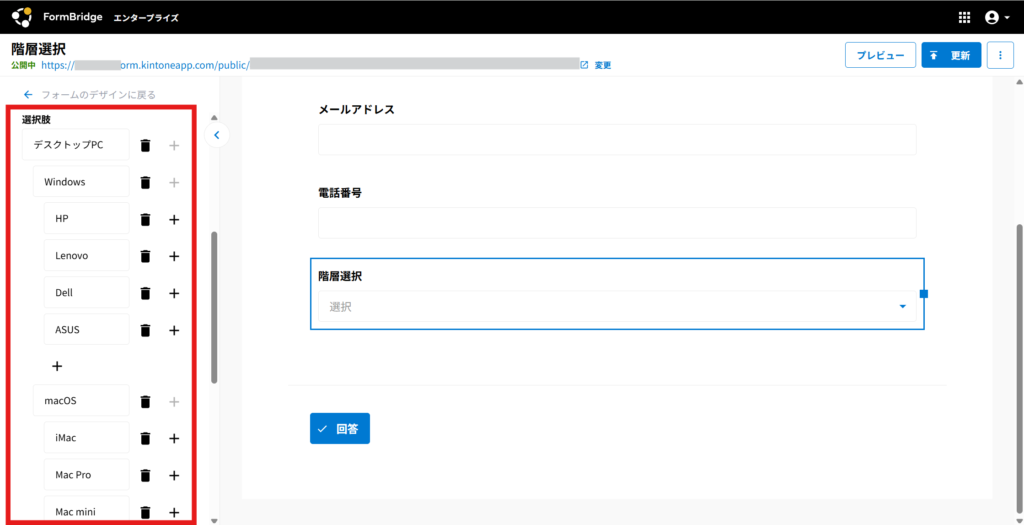1024x525 pixels.
Task: Add a sub-option under Dell
Action: pos(174,293)
